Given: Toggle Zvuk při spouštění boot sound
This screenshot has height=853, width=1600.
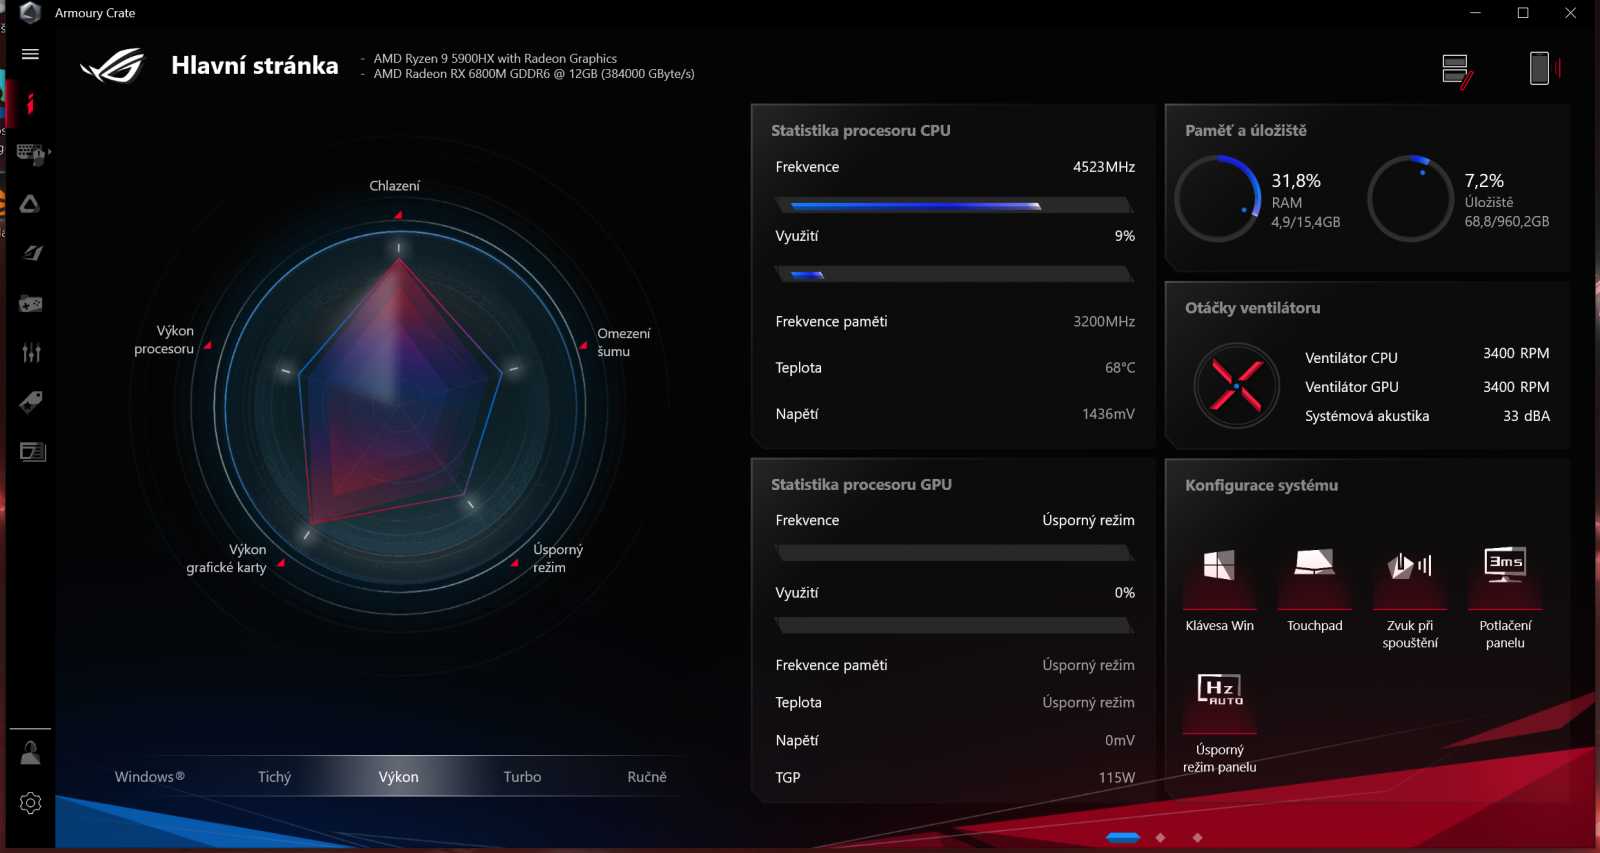Looking at the screenshot, I should tap(1410, 597).
